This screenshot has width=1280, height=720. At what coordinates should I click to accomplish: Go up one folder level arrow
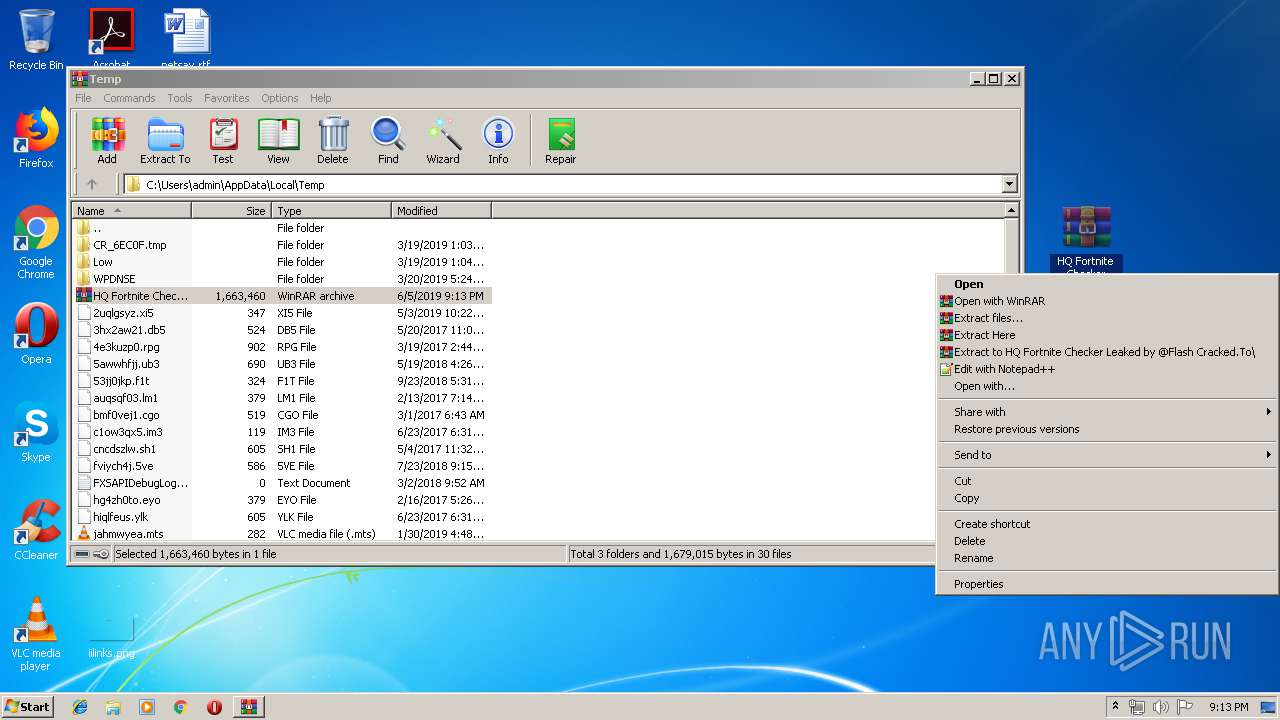[92, 184]
